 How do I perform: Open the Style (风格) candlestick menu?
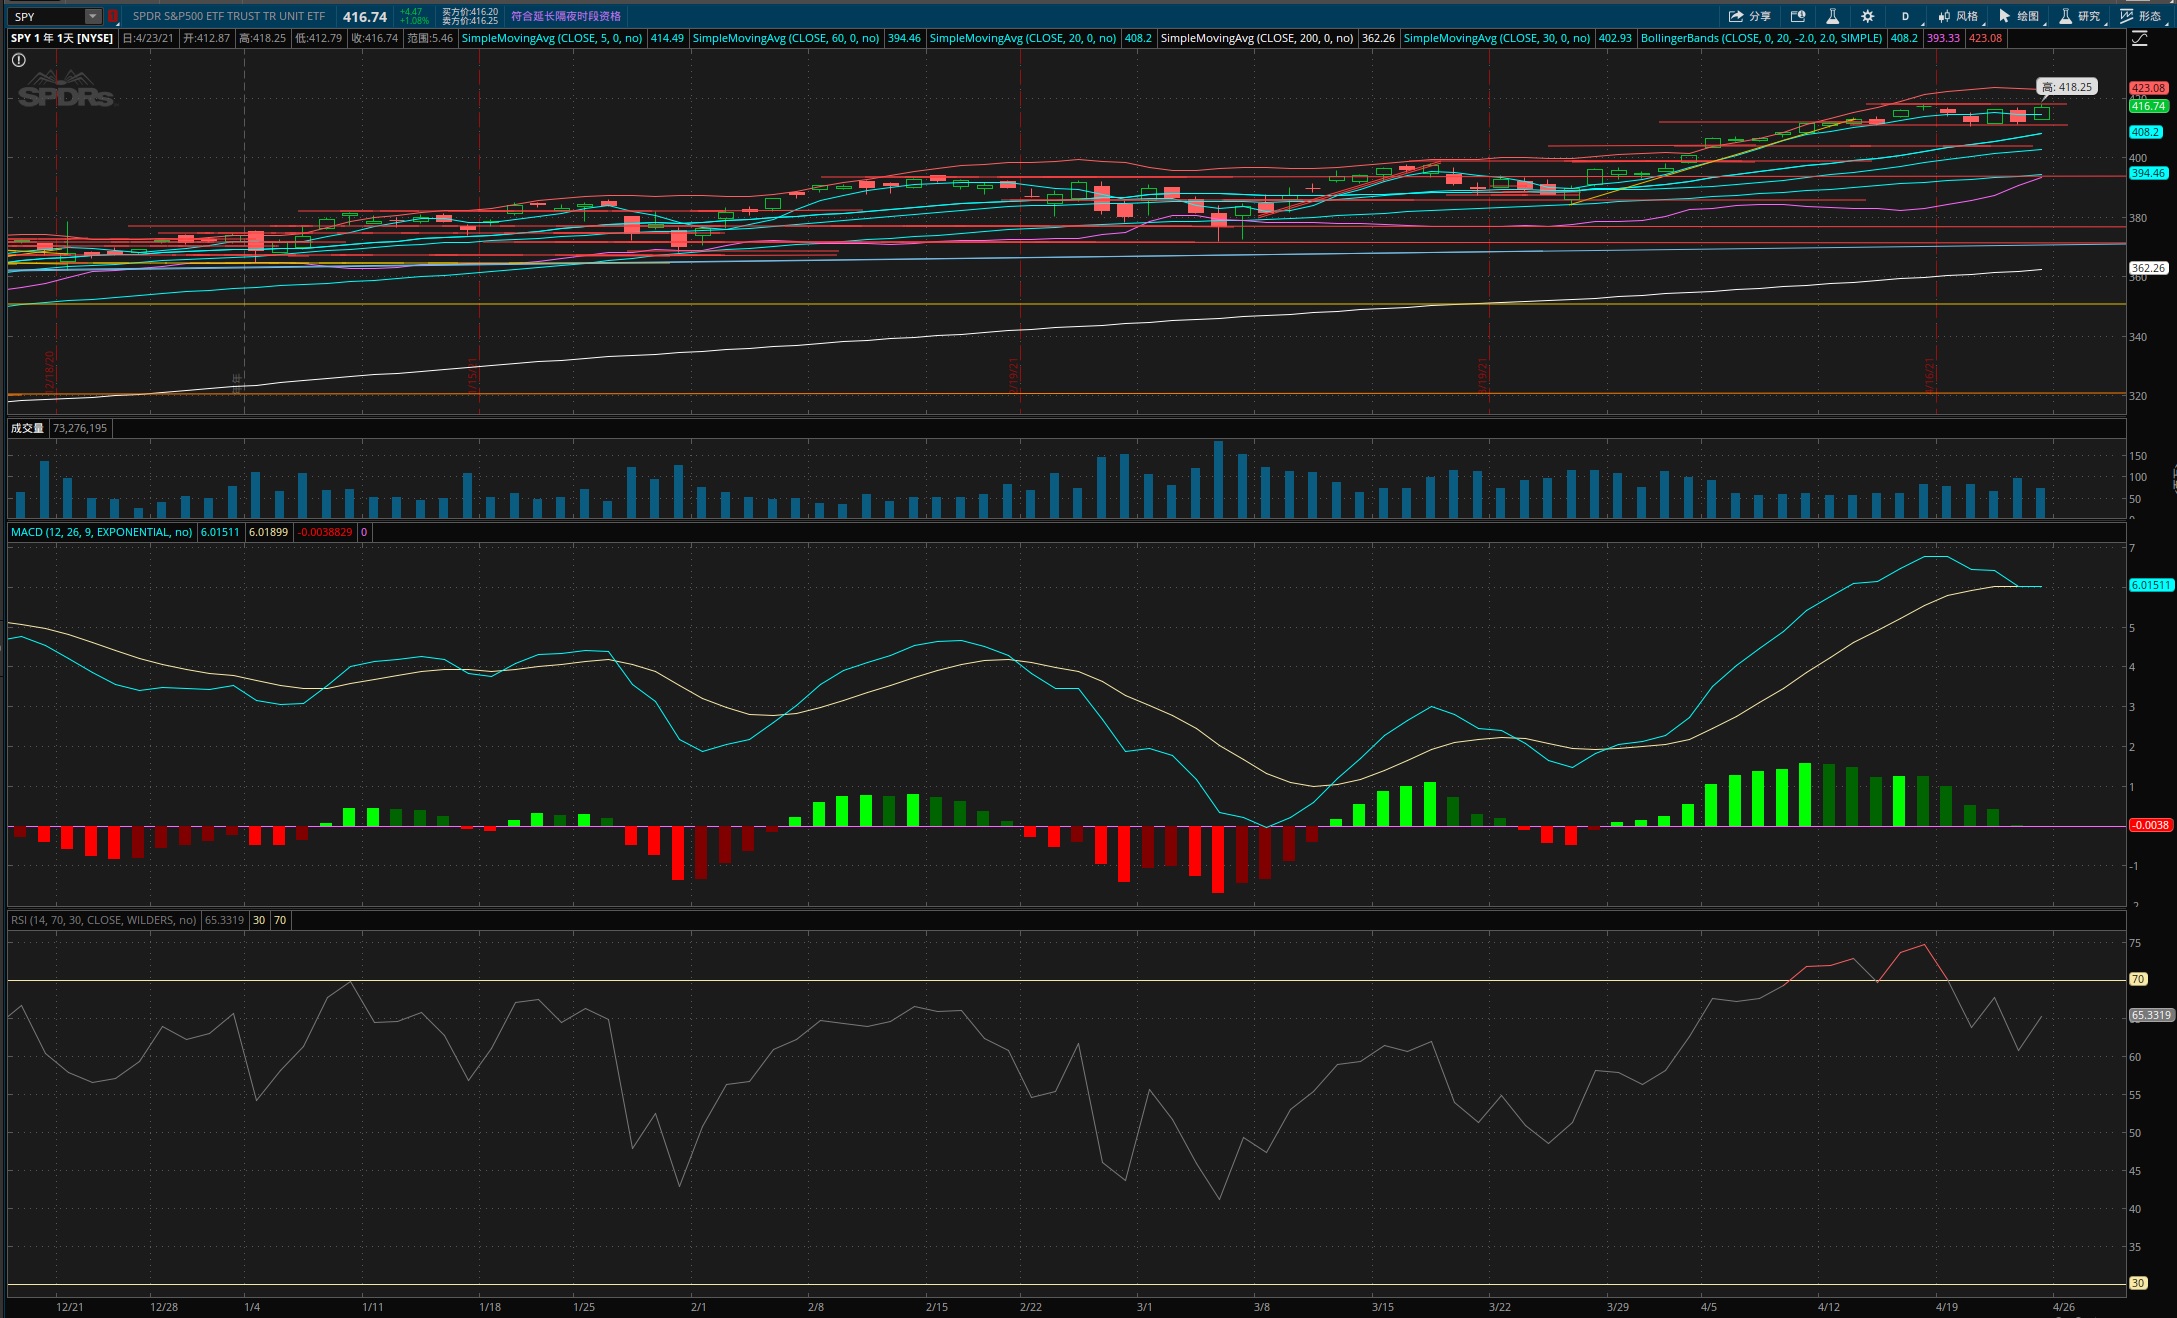tap(1958, 16)
